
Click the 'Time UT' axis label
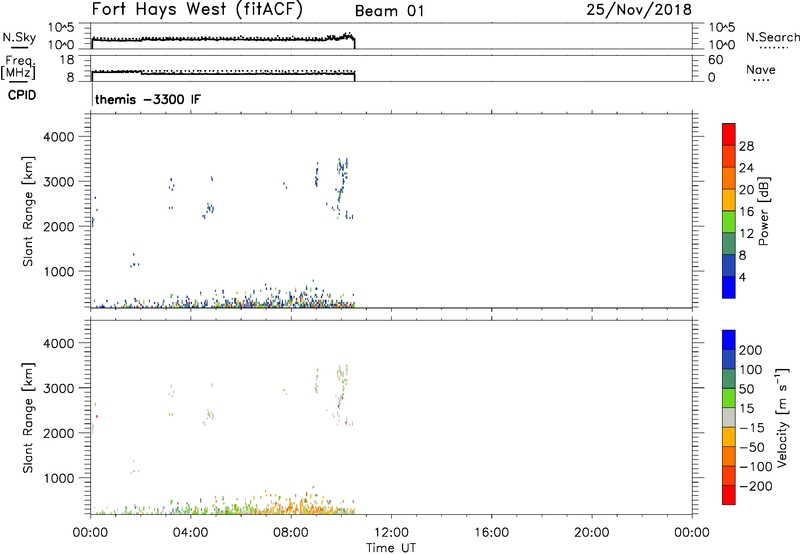coord(391,547)
